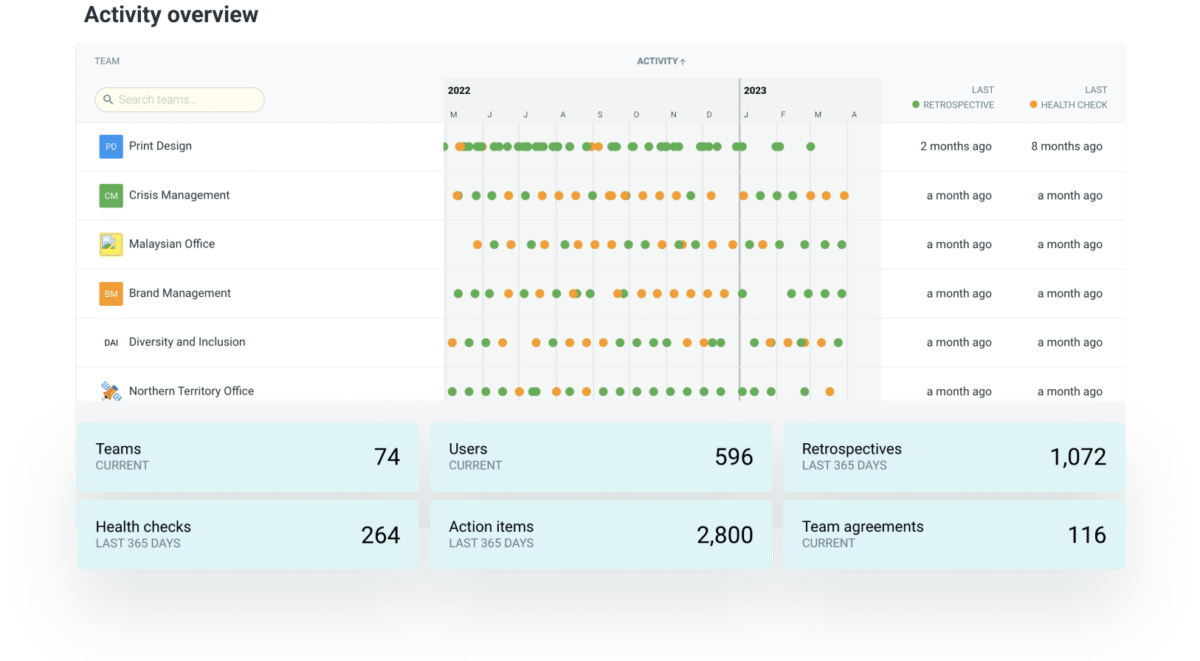Click the Northern Territory Office rocket avatar

coord(111,390)
